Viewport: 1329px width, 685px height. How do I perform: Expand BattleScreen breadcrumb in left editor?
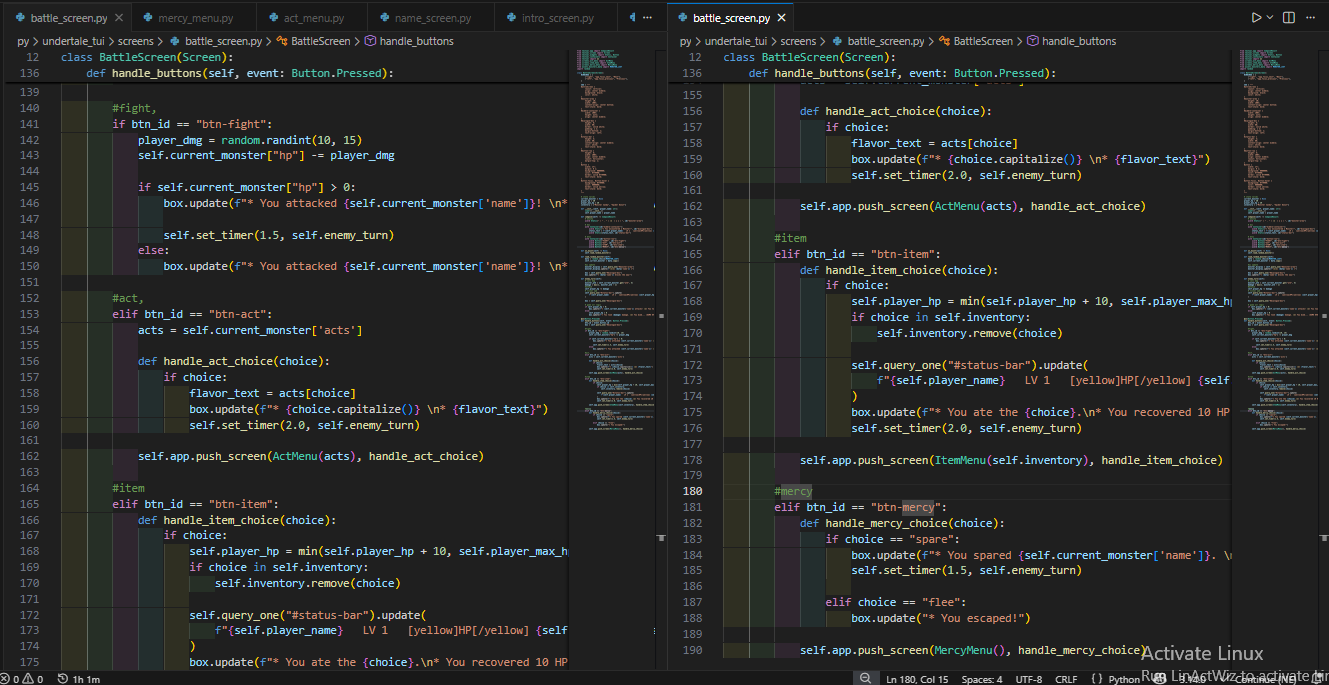click(x=320, y=41)
